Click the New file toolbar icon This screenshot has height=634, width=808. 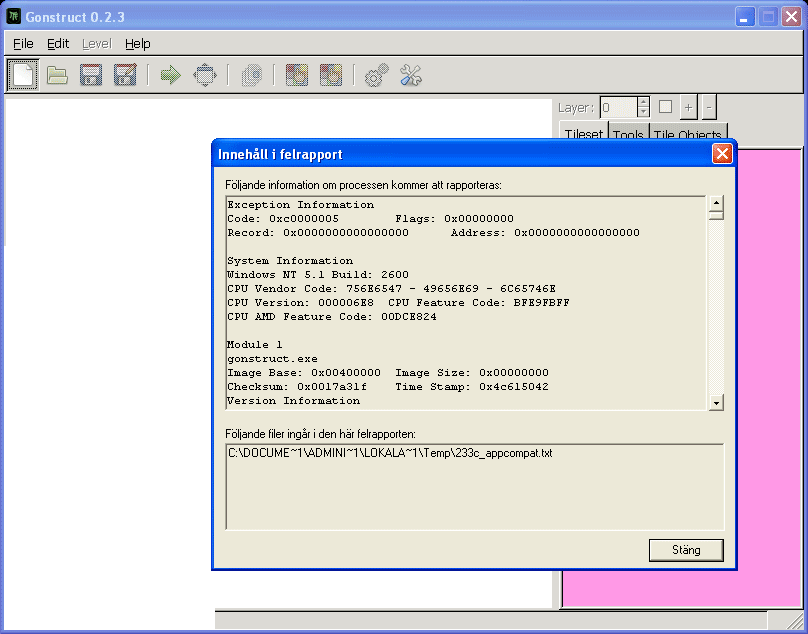(x=23, y=75)
